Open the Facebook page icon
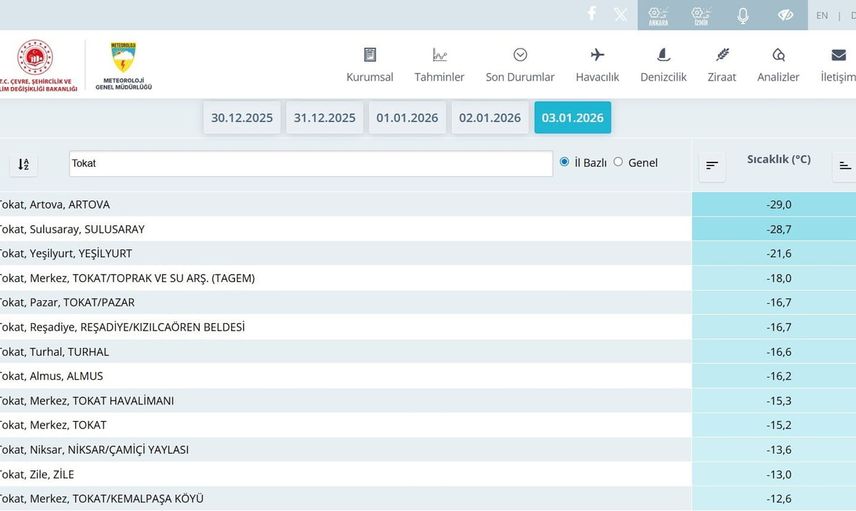The width and height of the screenshot is (856, 511). (x=592, y=14)
